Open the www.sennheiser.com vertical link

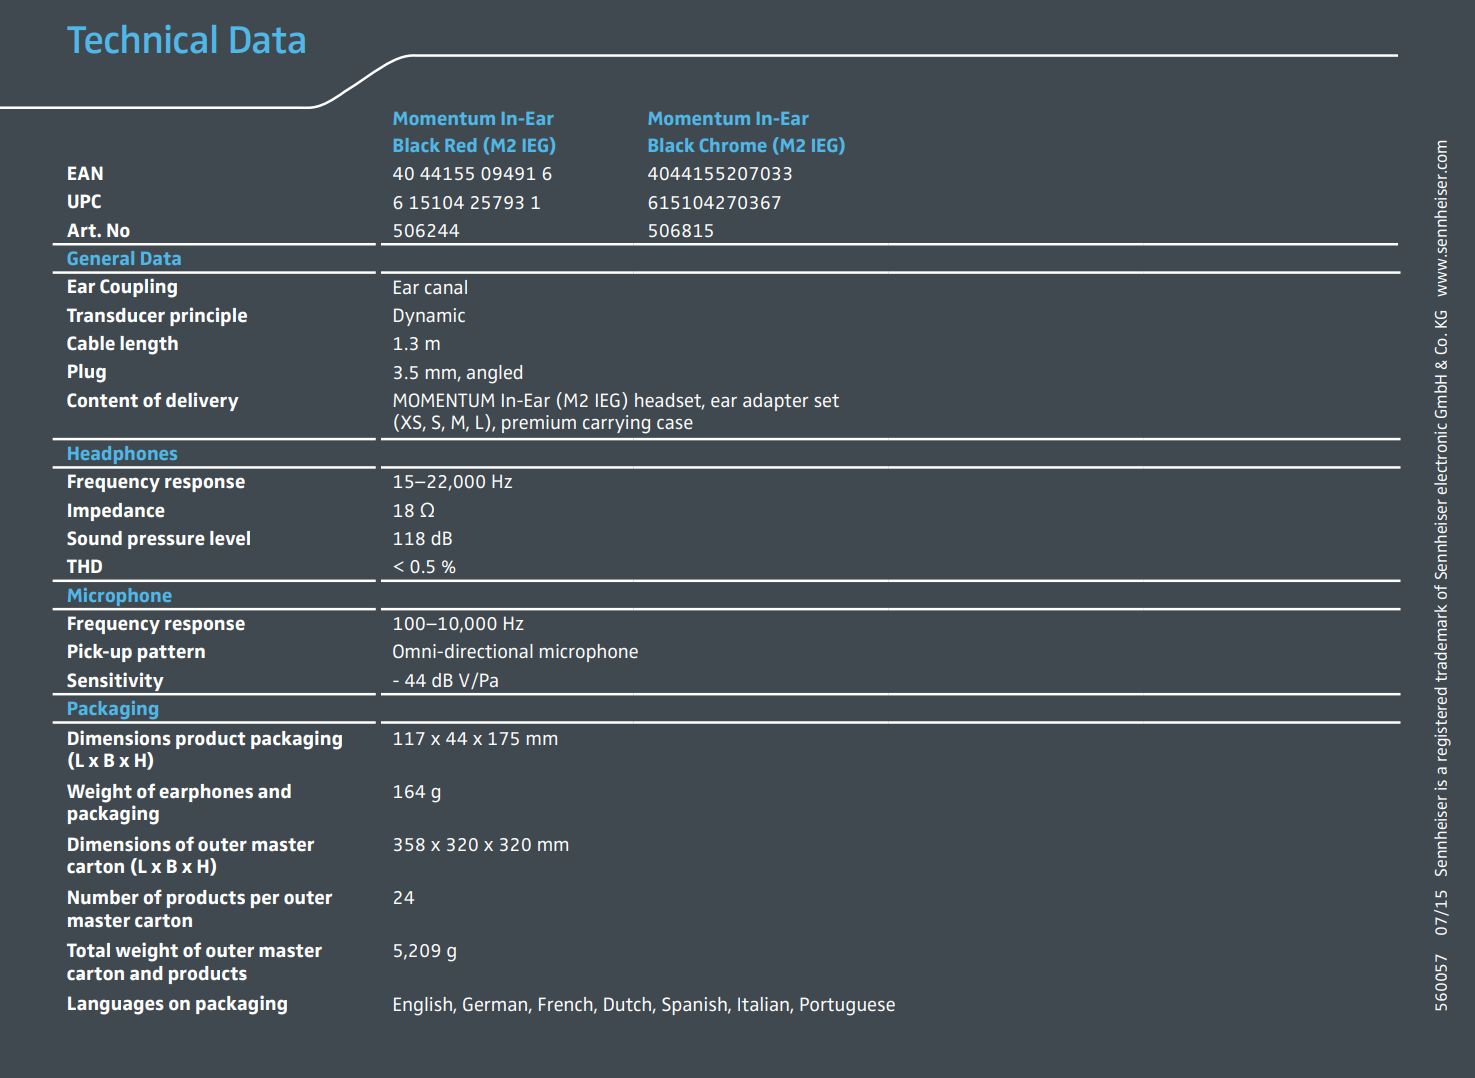[x=1441, y=218]
